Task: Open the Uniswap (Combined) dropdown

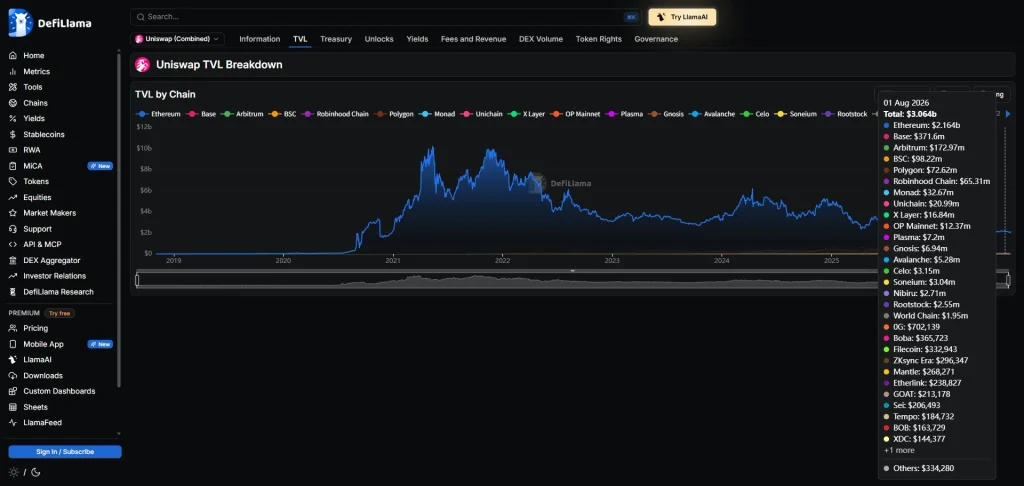Action: coord(177,39)
